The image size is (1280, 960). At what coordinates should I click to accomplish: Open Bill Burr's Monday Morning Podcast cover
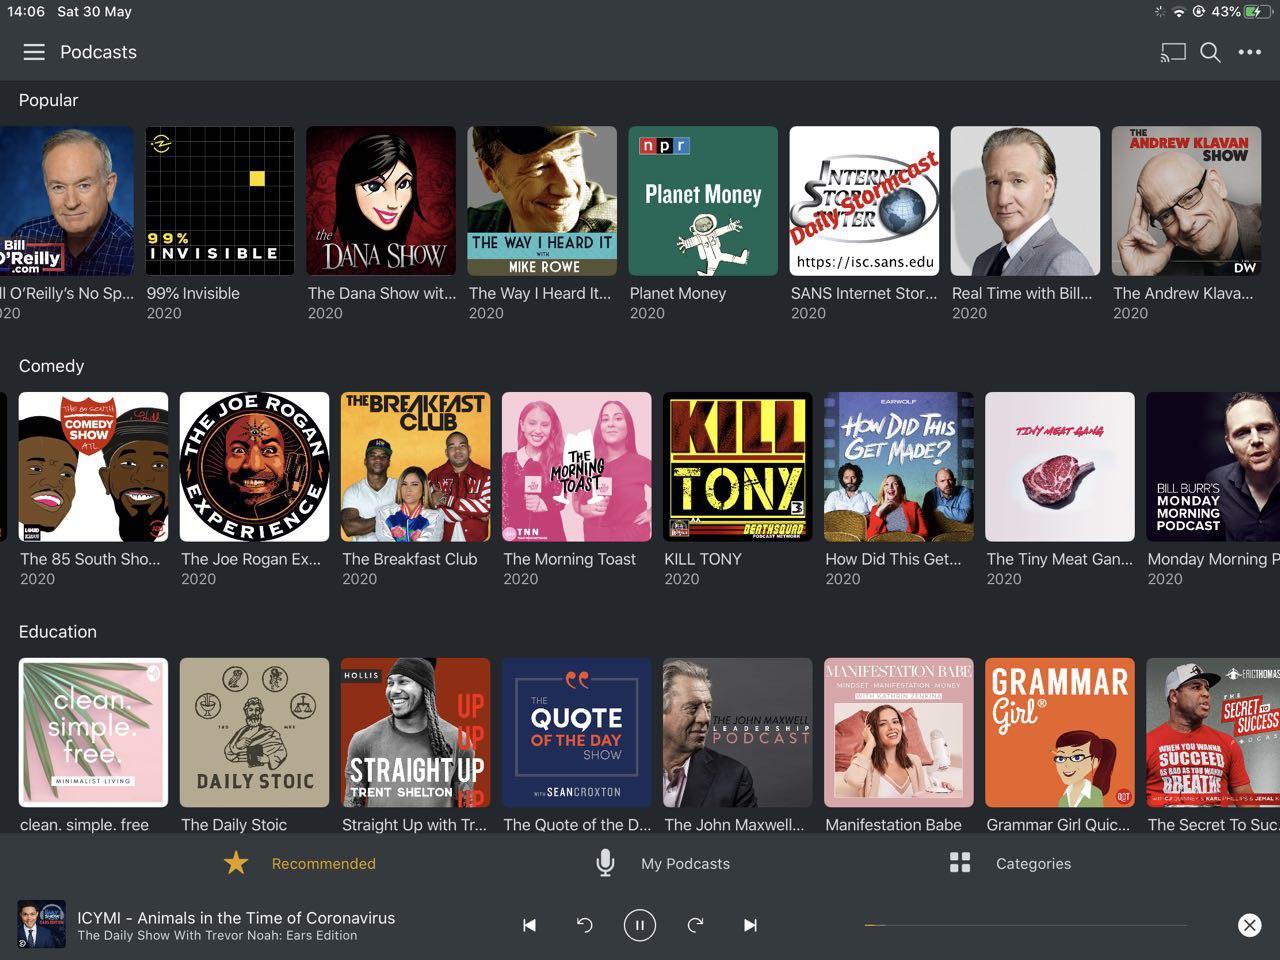[1213, 467]
